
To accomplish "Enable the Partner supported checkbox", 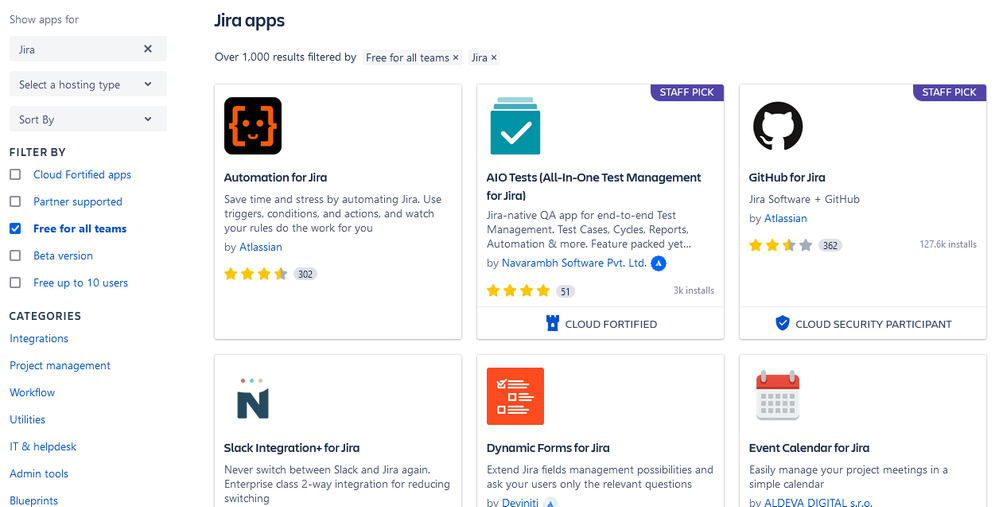I will (x=15, y=201).
